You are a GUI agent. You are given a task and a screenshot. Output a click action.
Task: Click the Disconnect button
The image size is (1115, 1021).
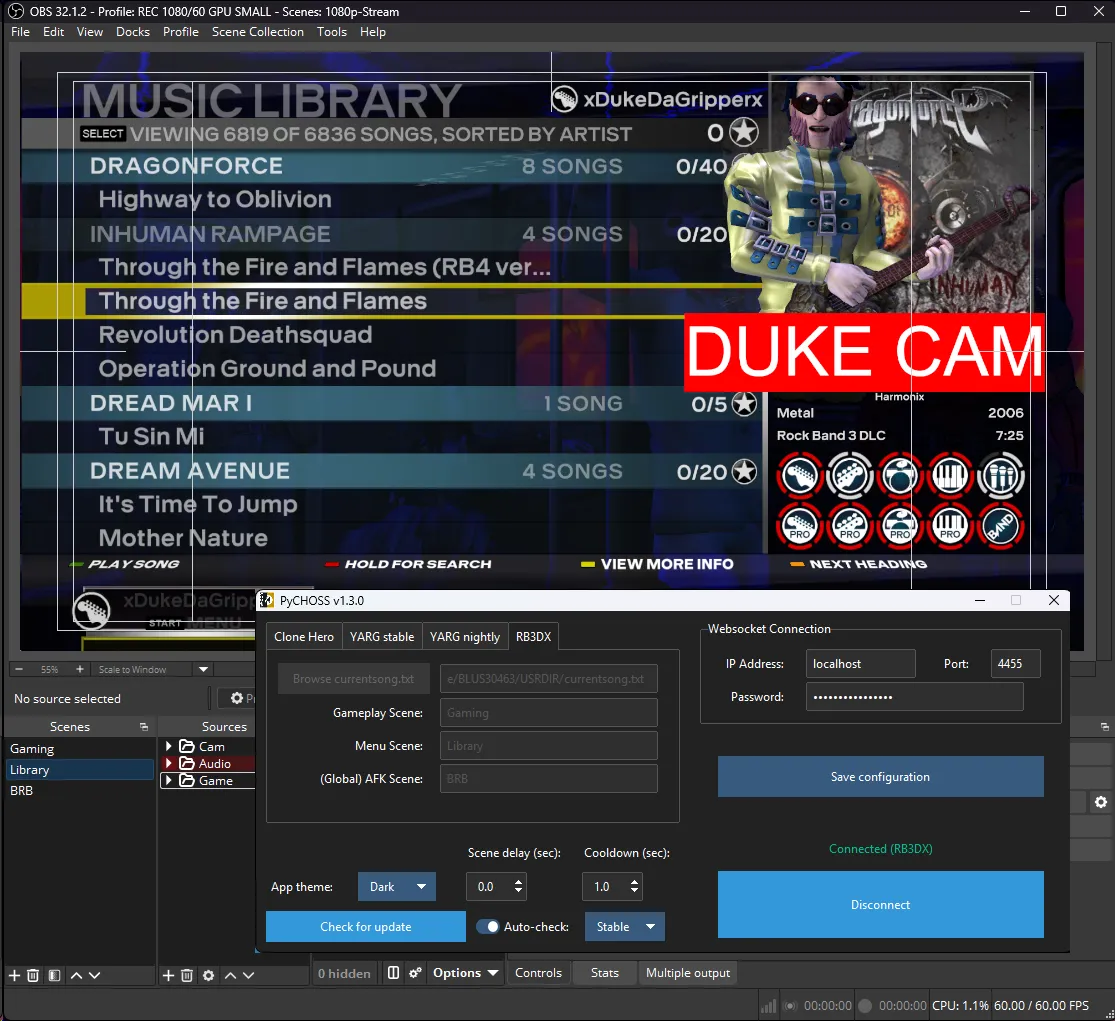pyautogui.click(x=880, y=904)
